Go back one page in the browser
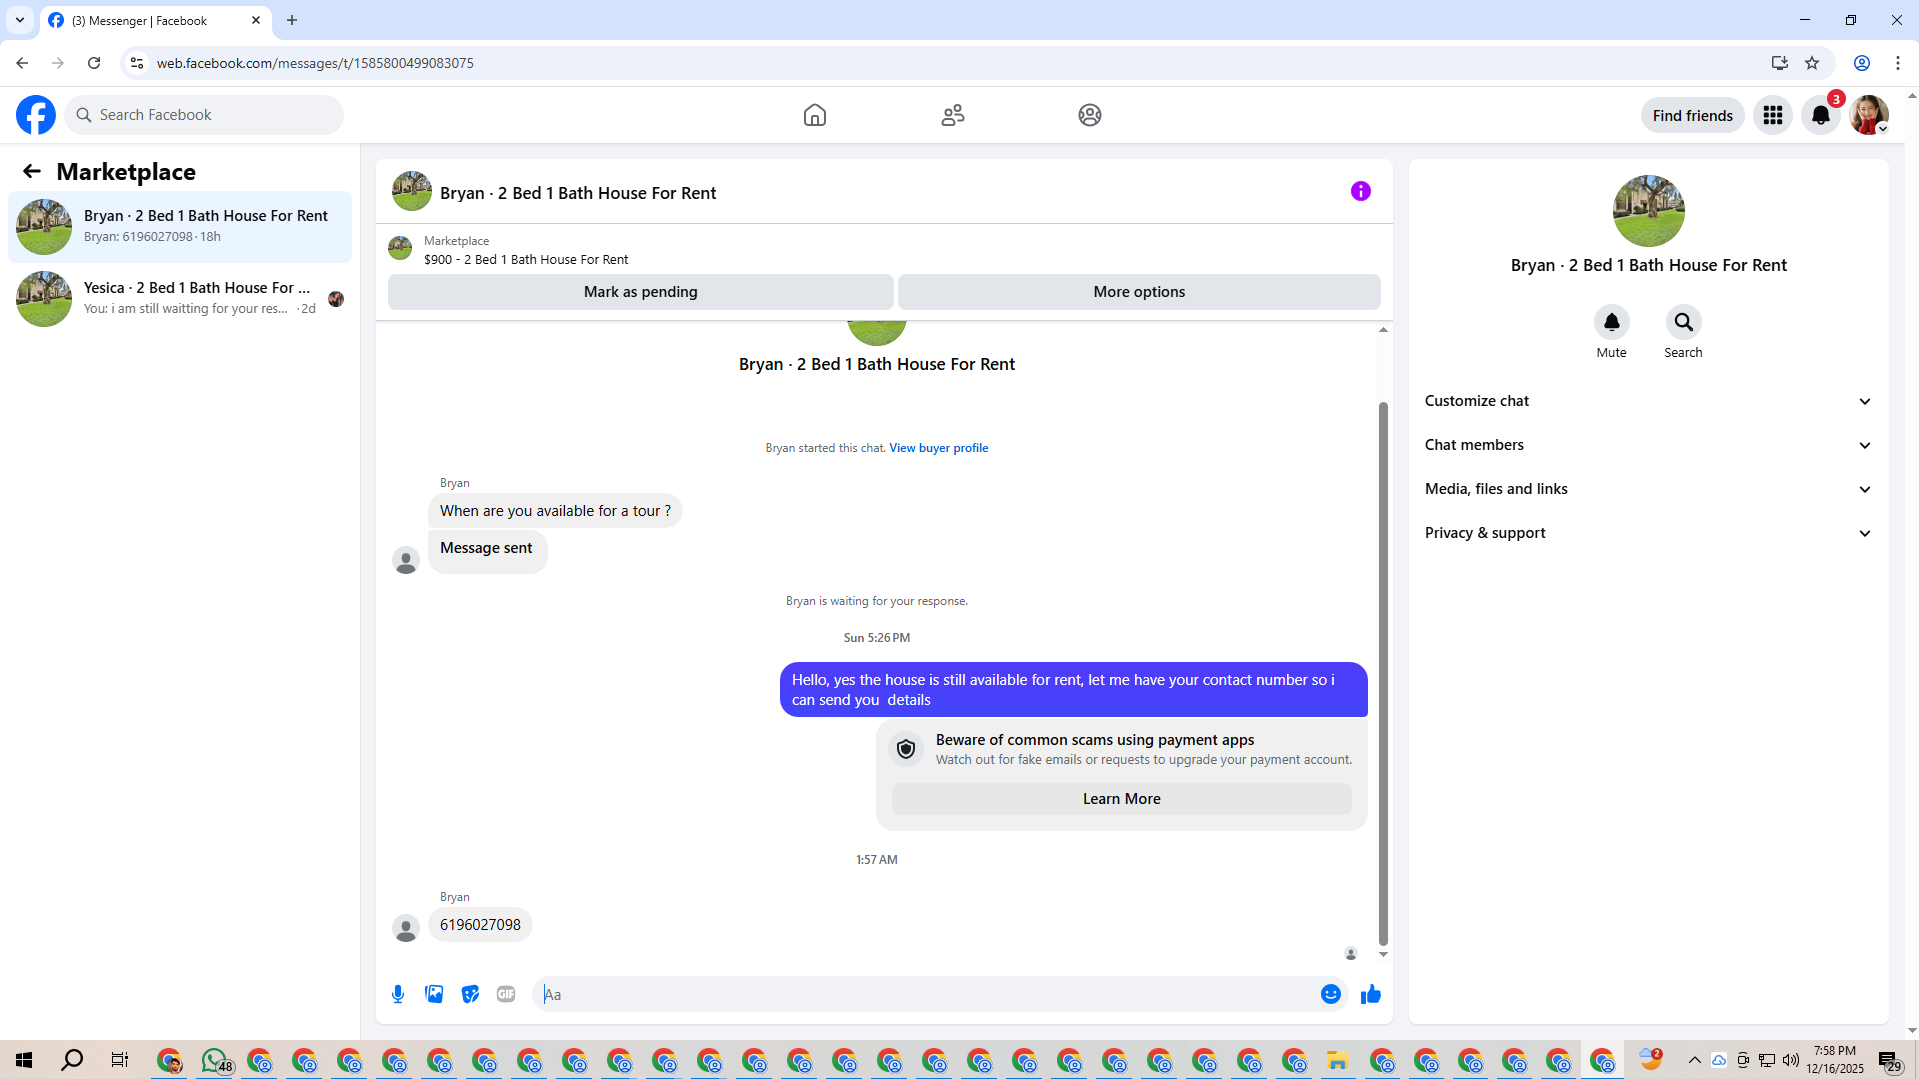The image size is (1919, 1079). point(22,63)
